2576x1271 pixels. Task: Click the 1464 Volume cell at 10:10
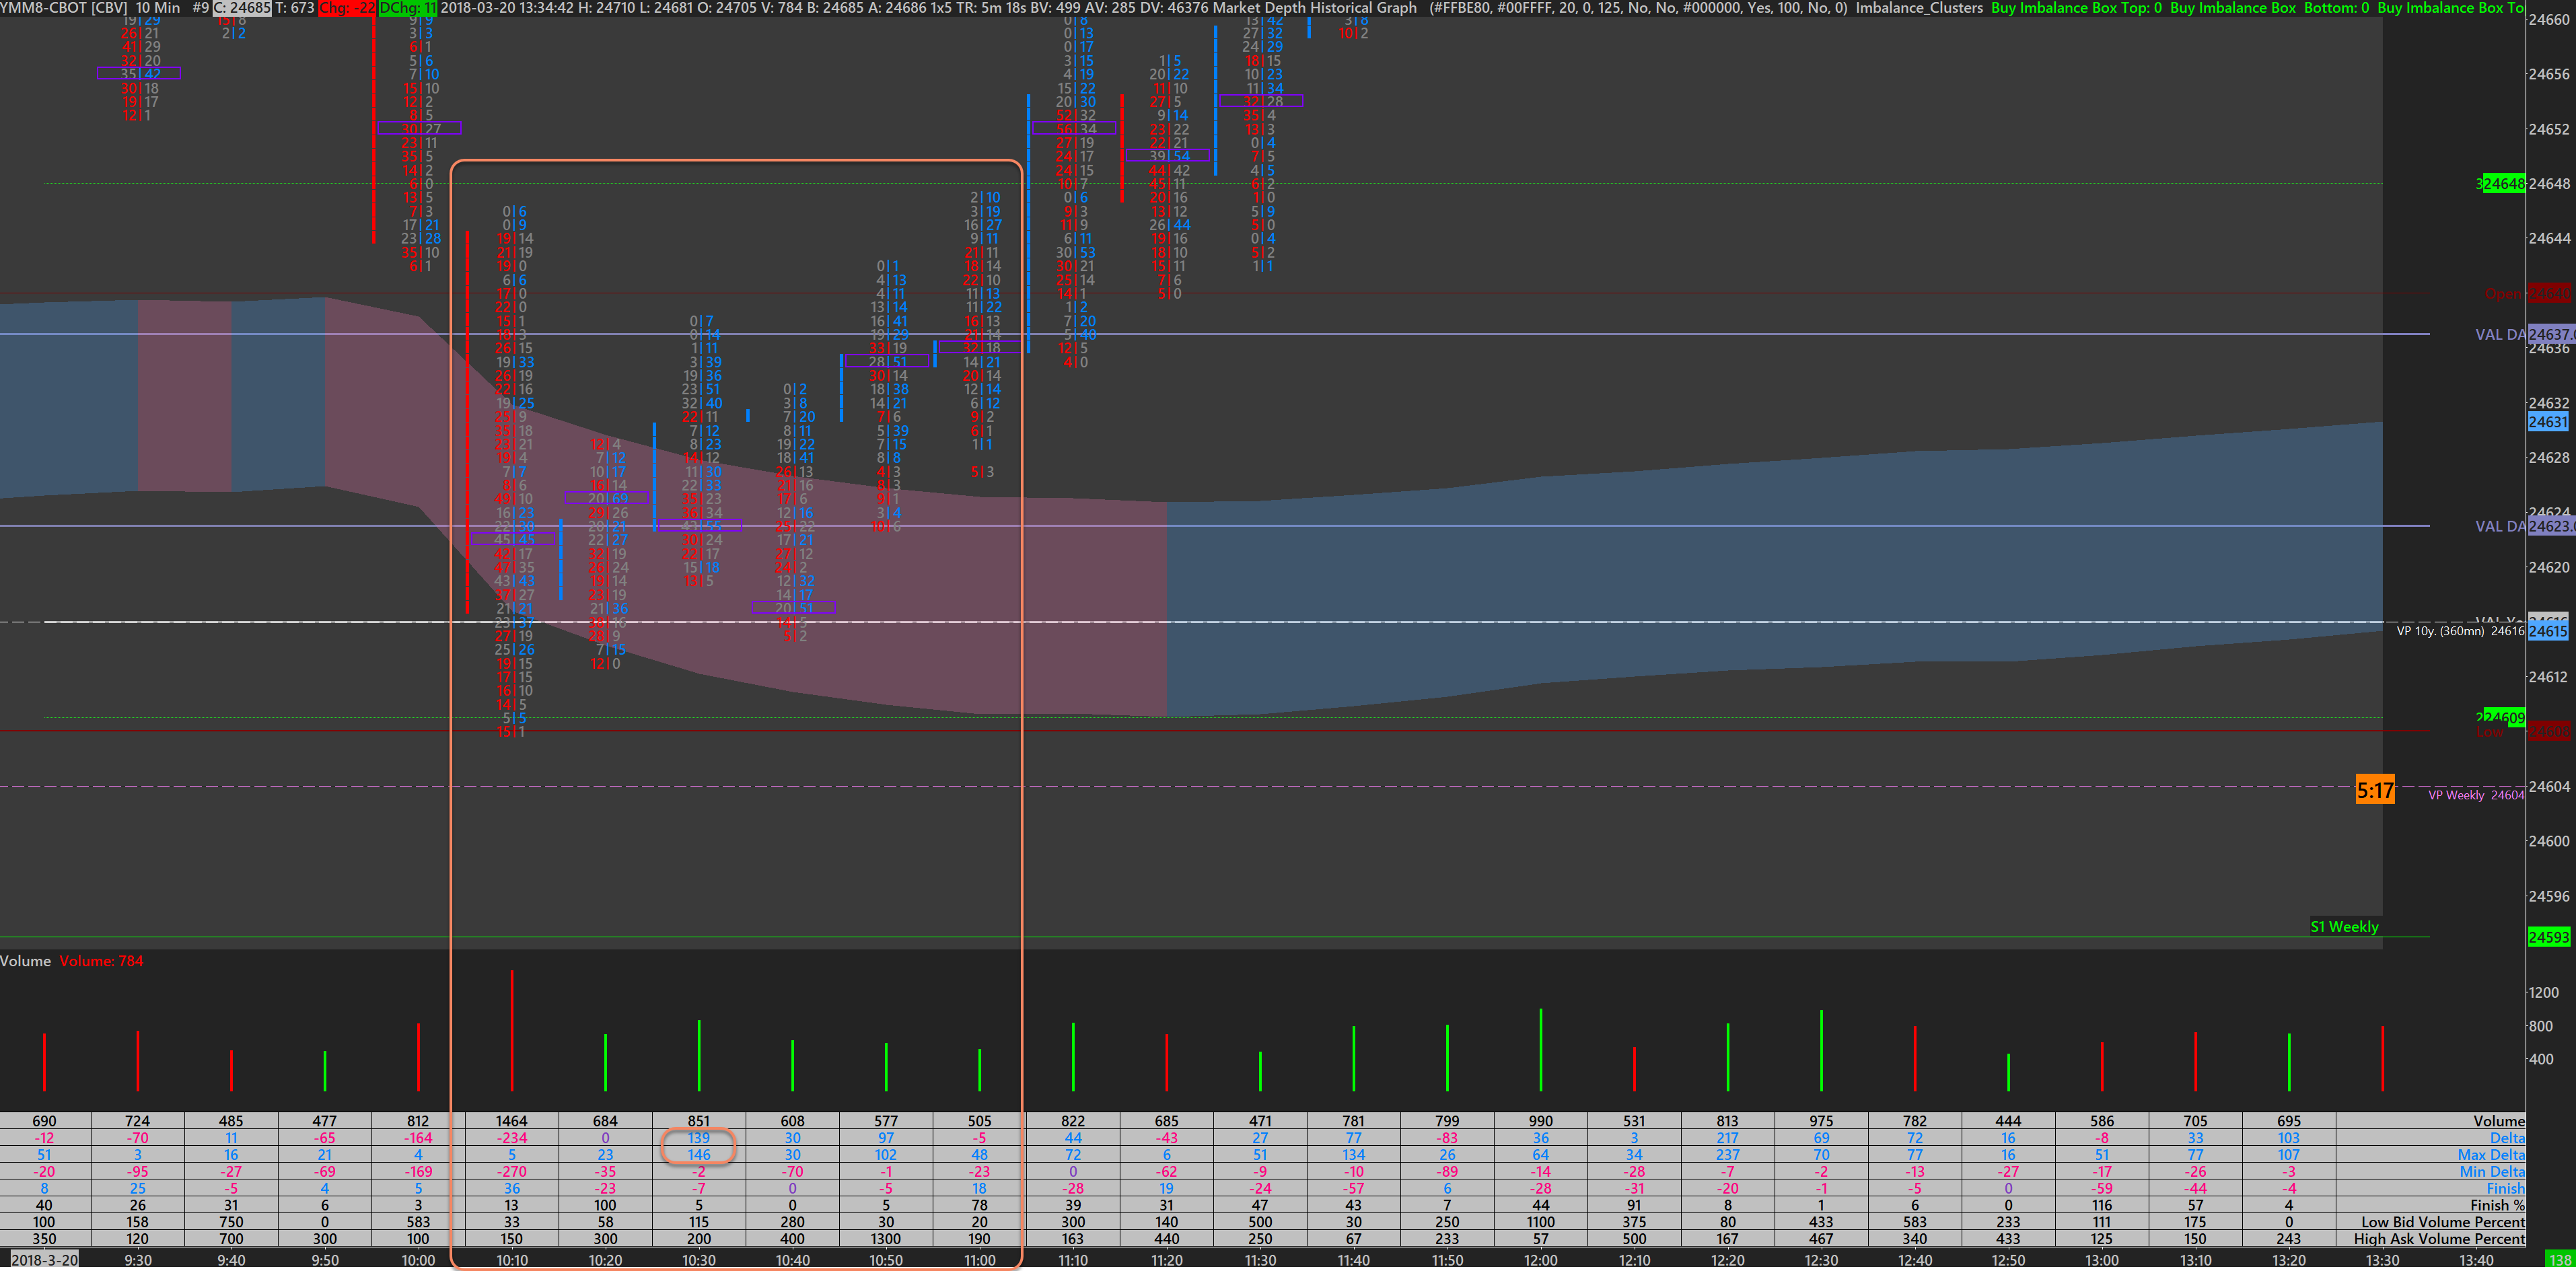point(511,1121)
